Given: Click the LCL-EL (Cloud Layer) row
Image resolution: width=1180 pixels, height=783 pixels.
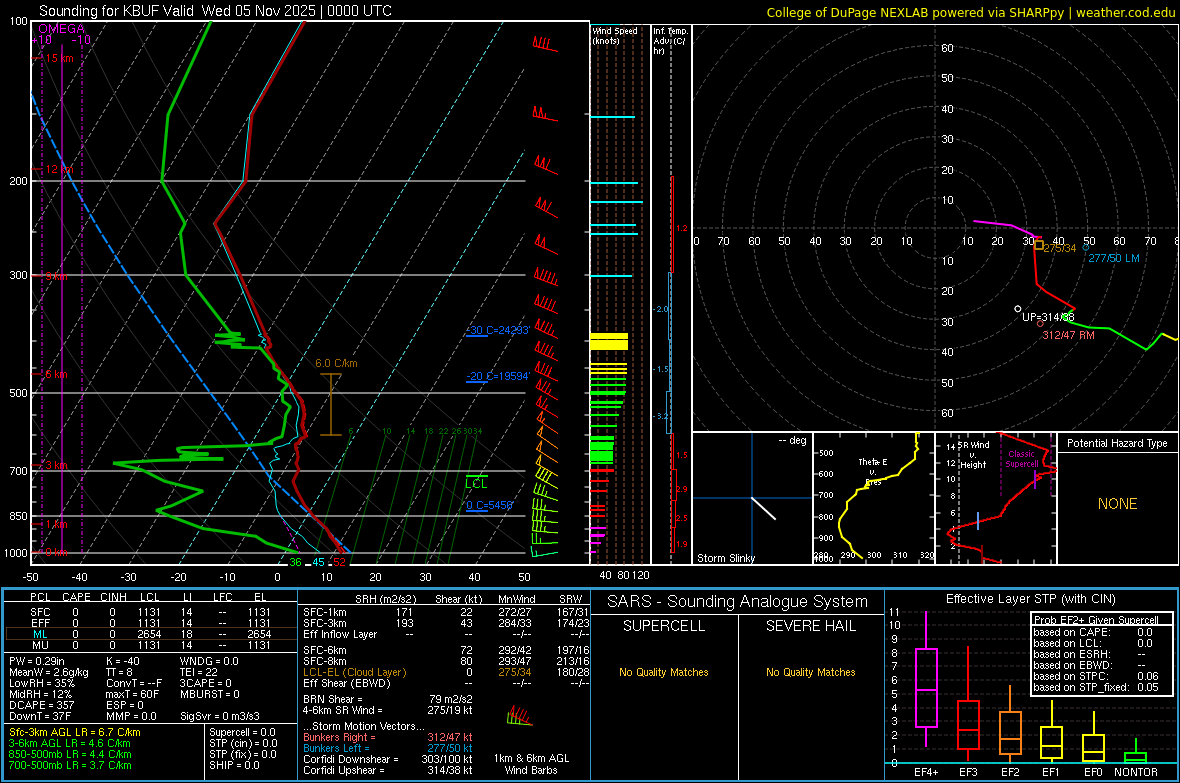Looking at the screenshot, I should [446, 672].
